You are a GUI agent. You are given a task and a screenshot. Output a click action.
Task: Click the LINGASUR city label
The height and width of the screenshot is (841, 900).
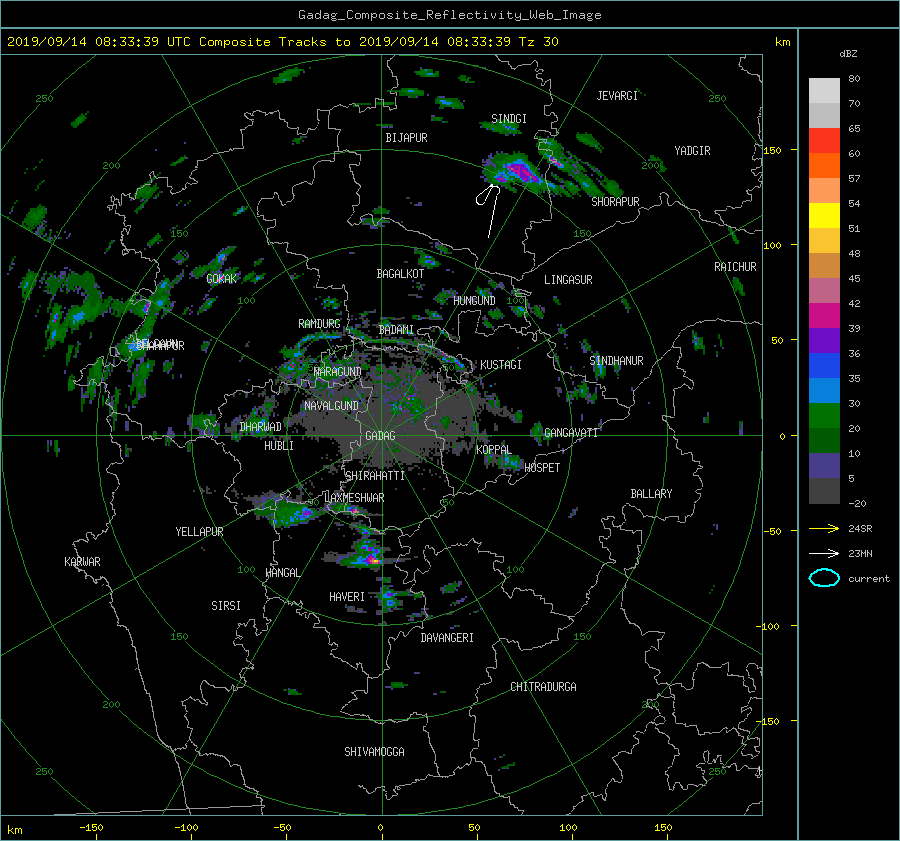pyautogui.click(x=568, y=280)
